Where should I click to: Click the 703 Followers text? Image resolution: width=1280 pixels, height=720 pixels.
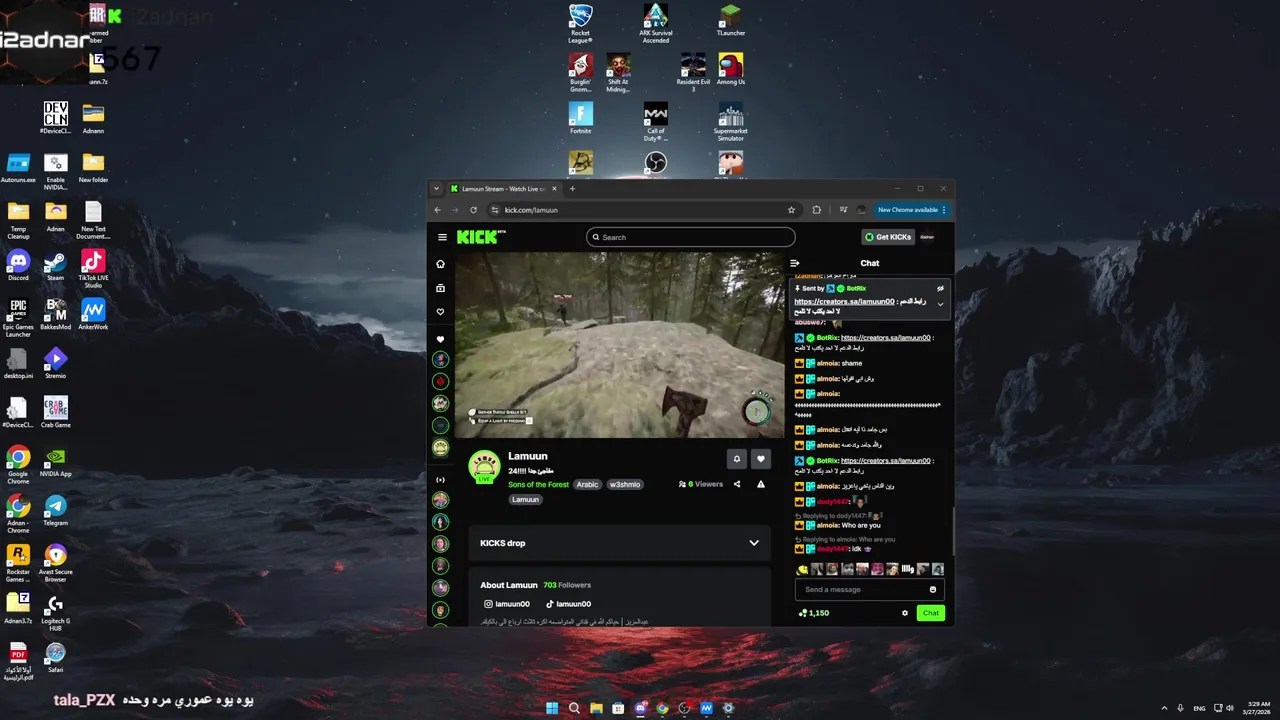pyautogui.click(x=567, y=585)
